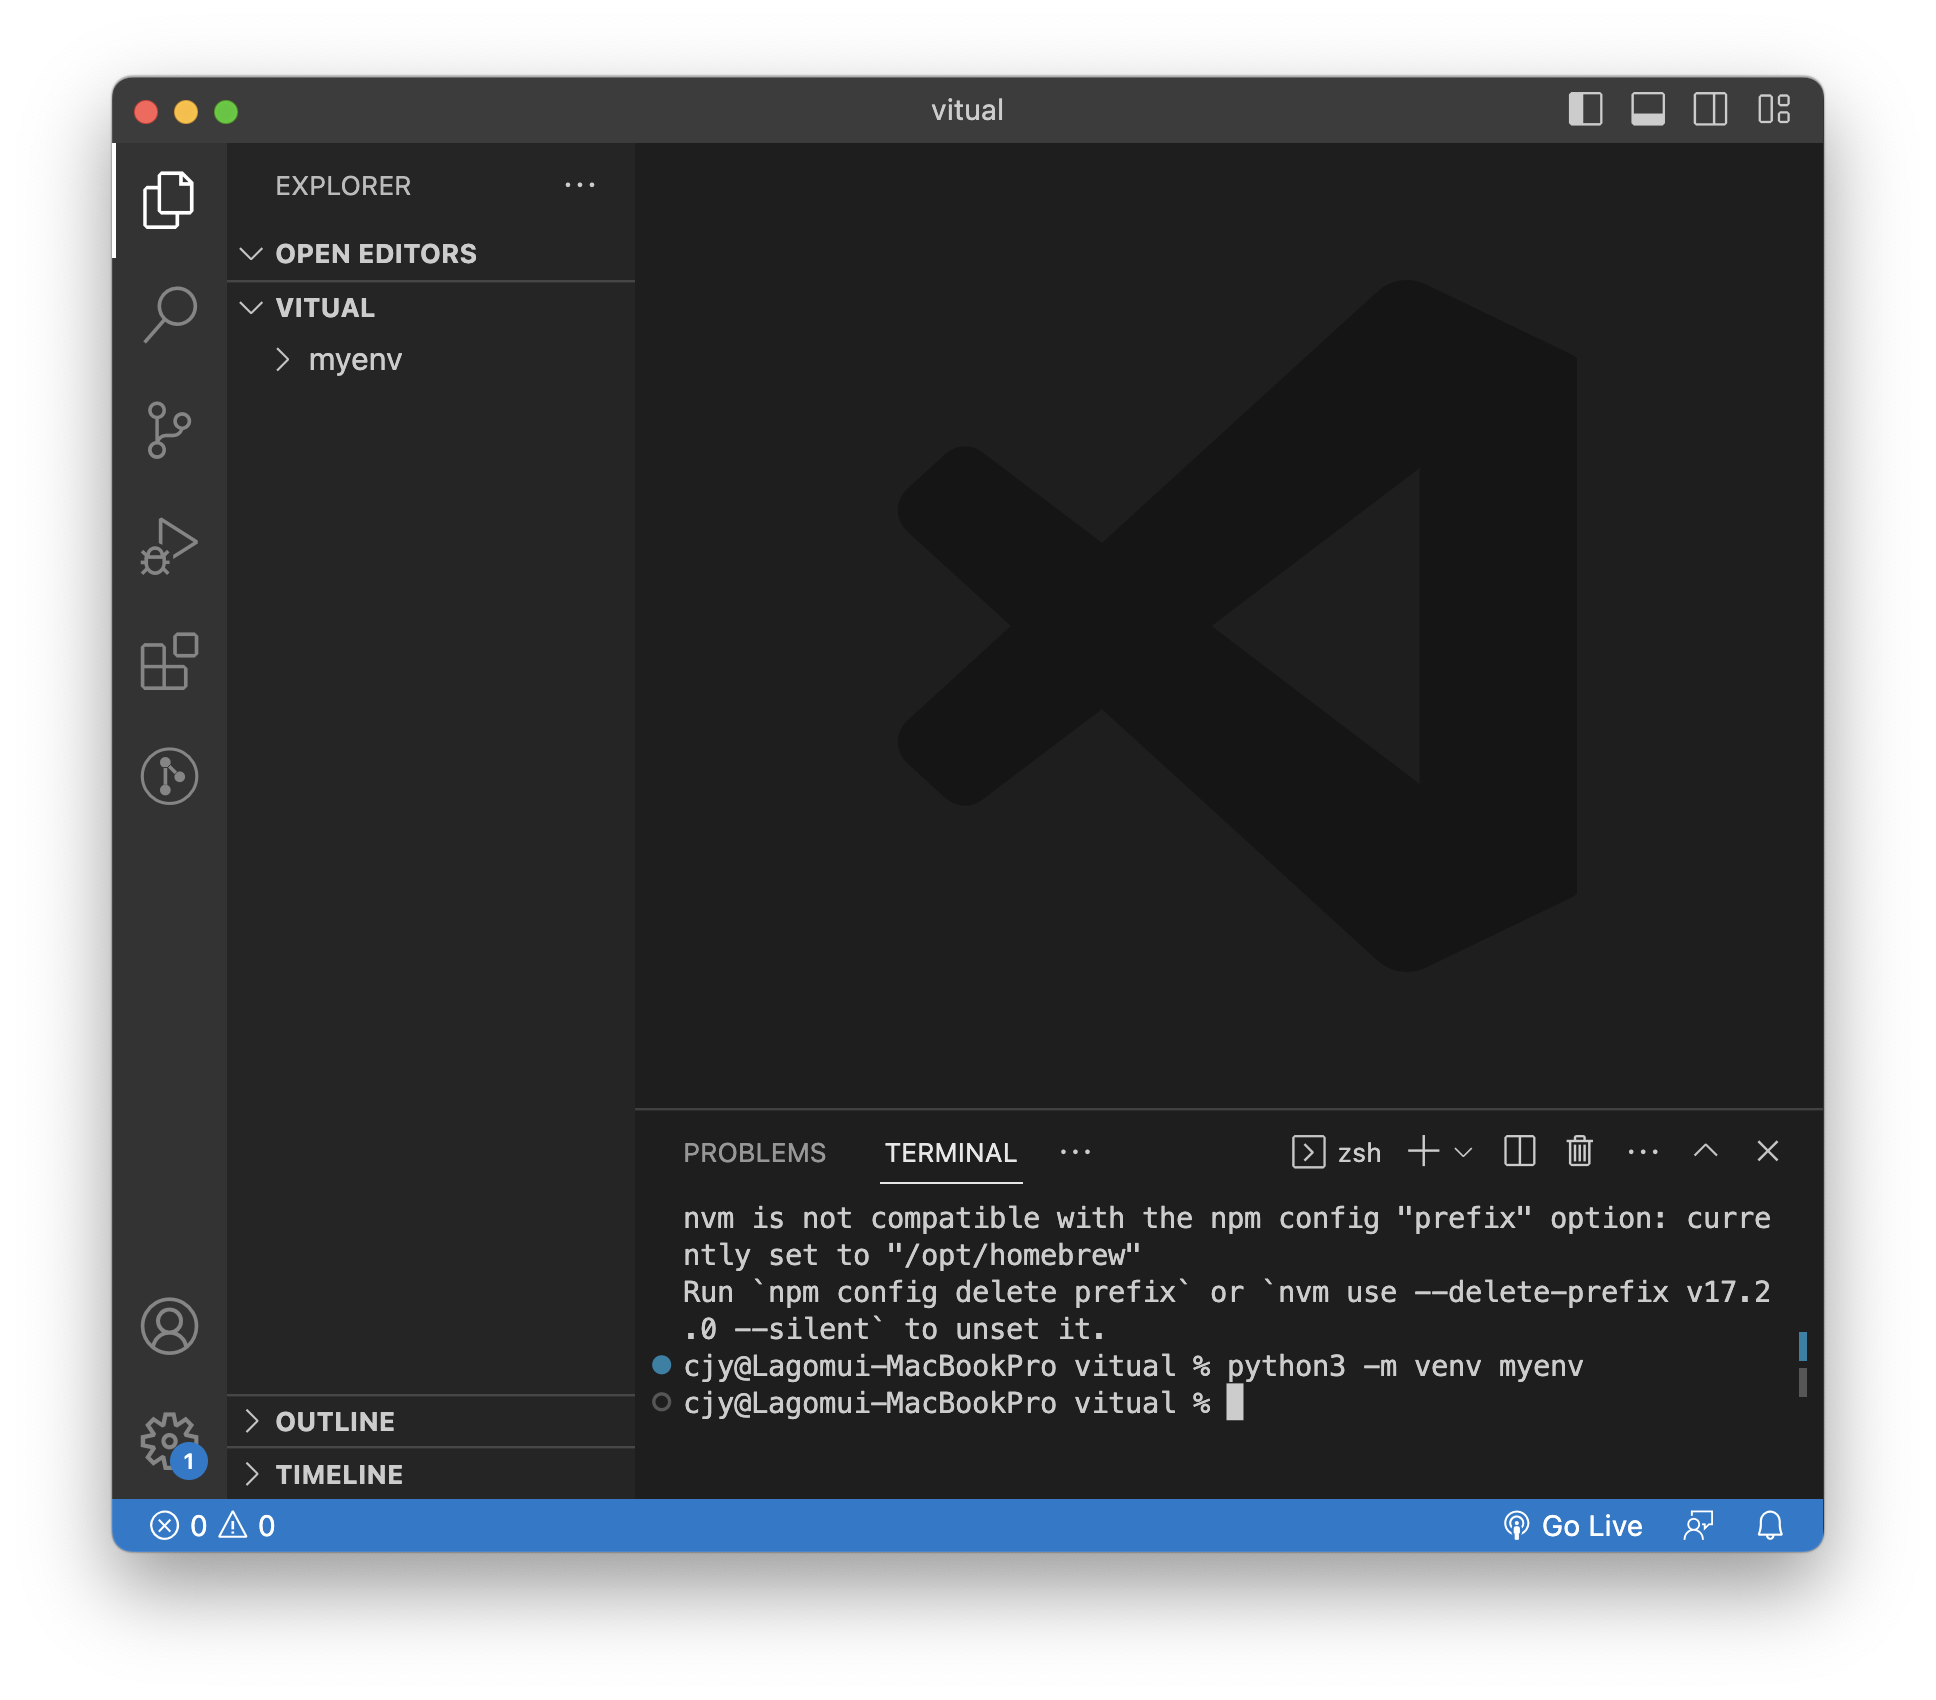Select the TERMINAL tab
Screen dimensions: 1936x1700
click(950, 1153)
